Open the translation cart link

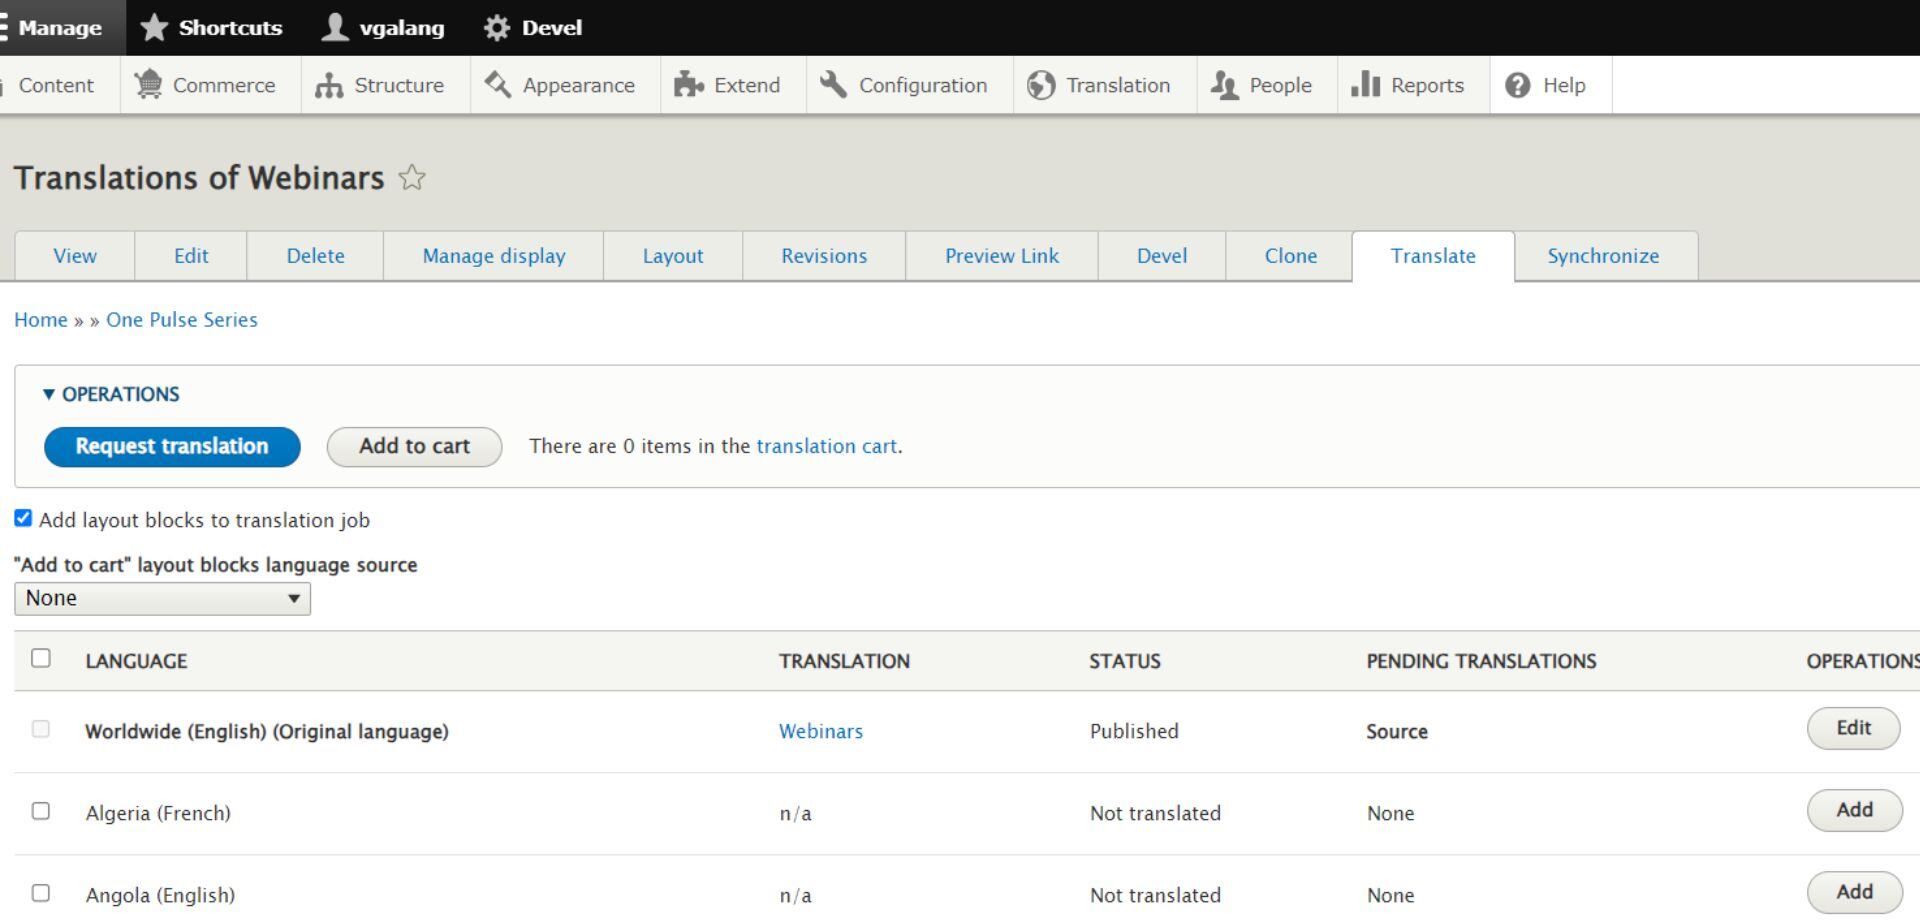pos(826,446)
